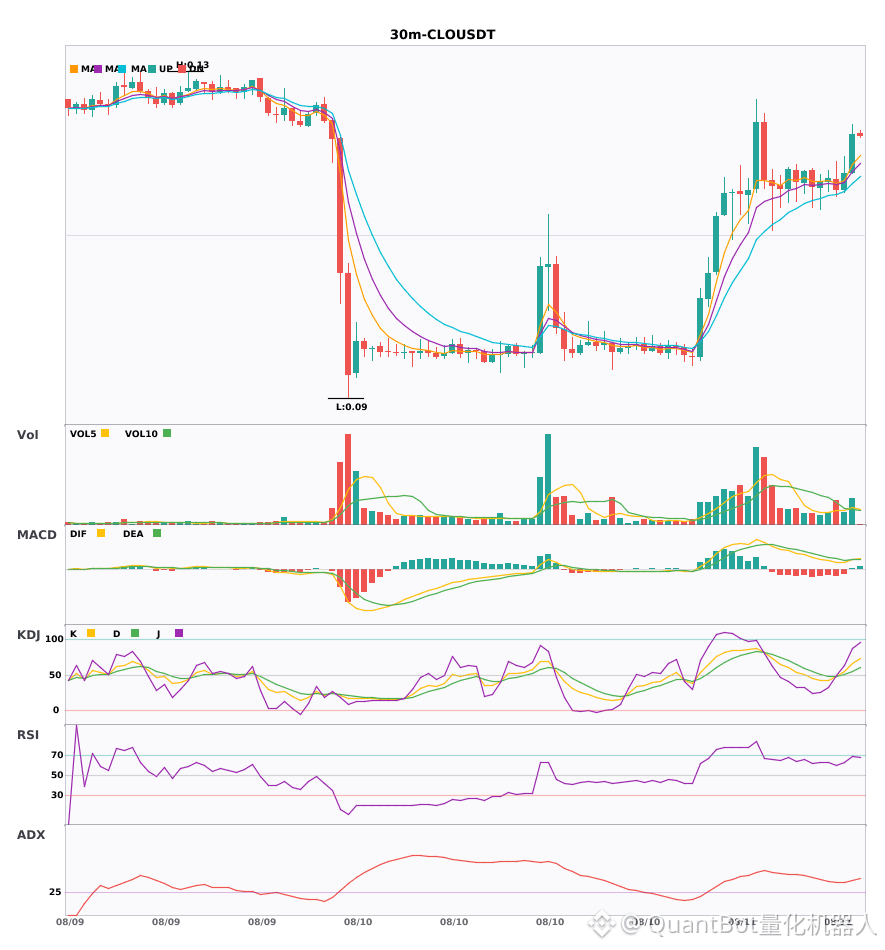Viewport: 885px width, 950px height.
Task: Click the VOL5 legend text
Action: click(83, 434)
